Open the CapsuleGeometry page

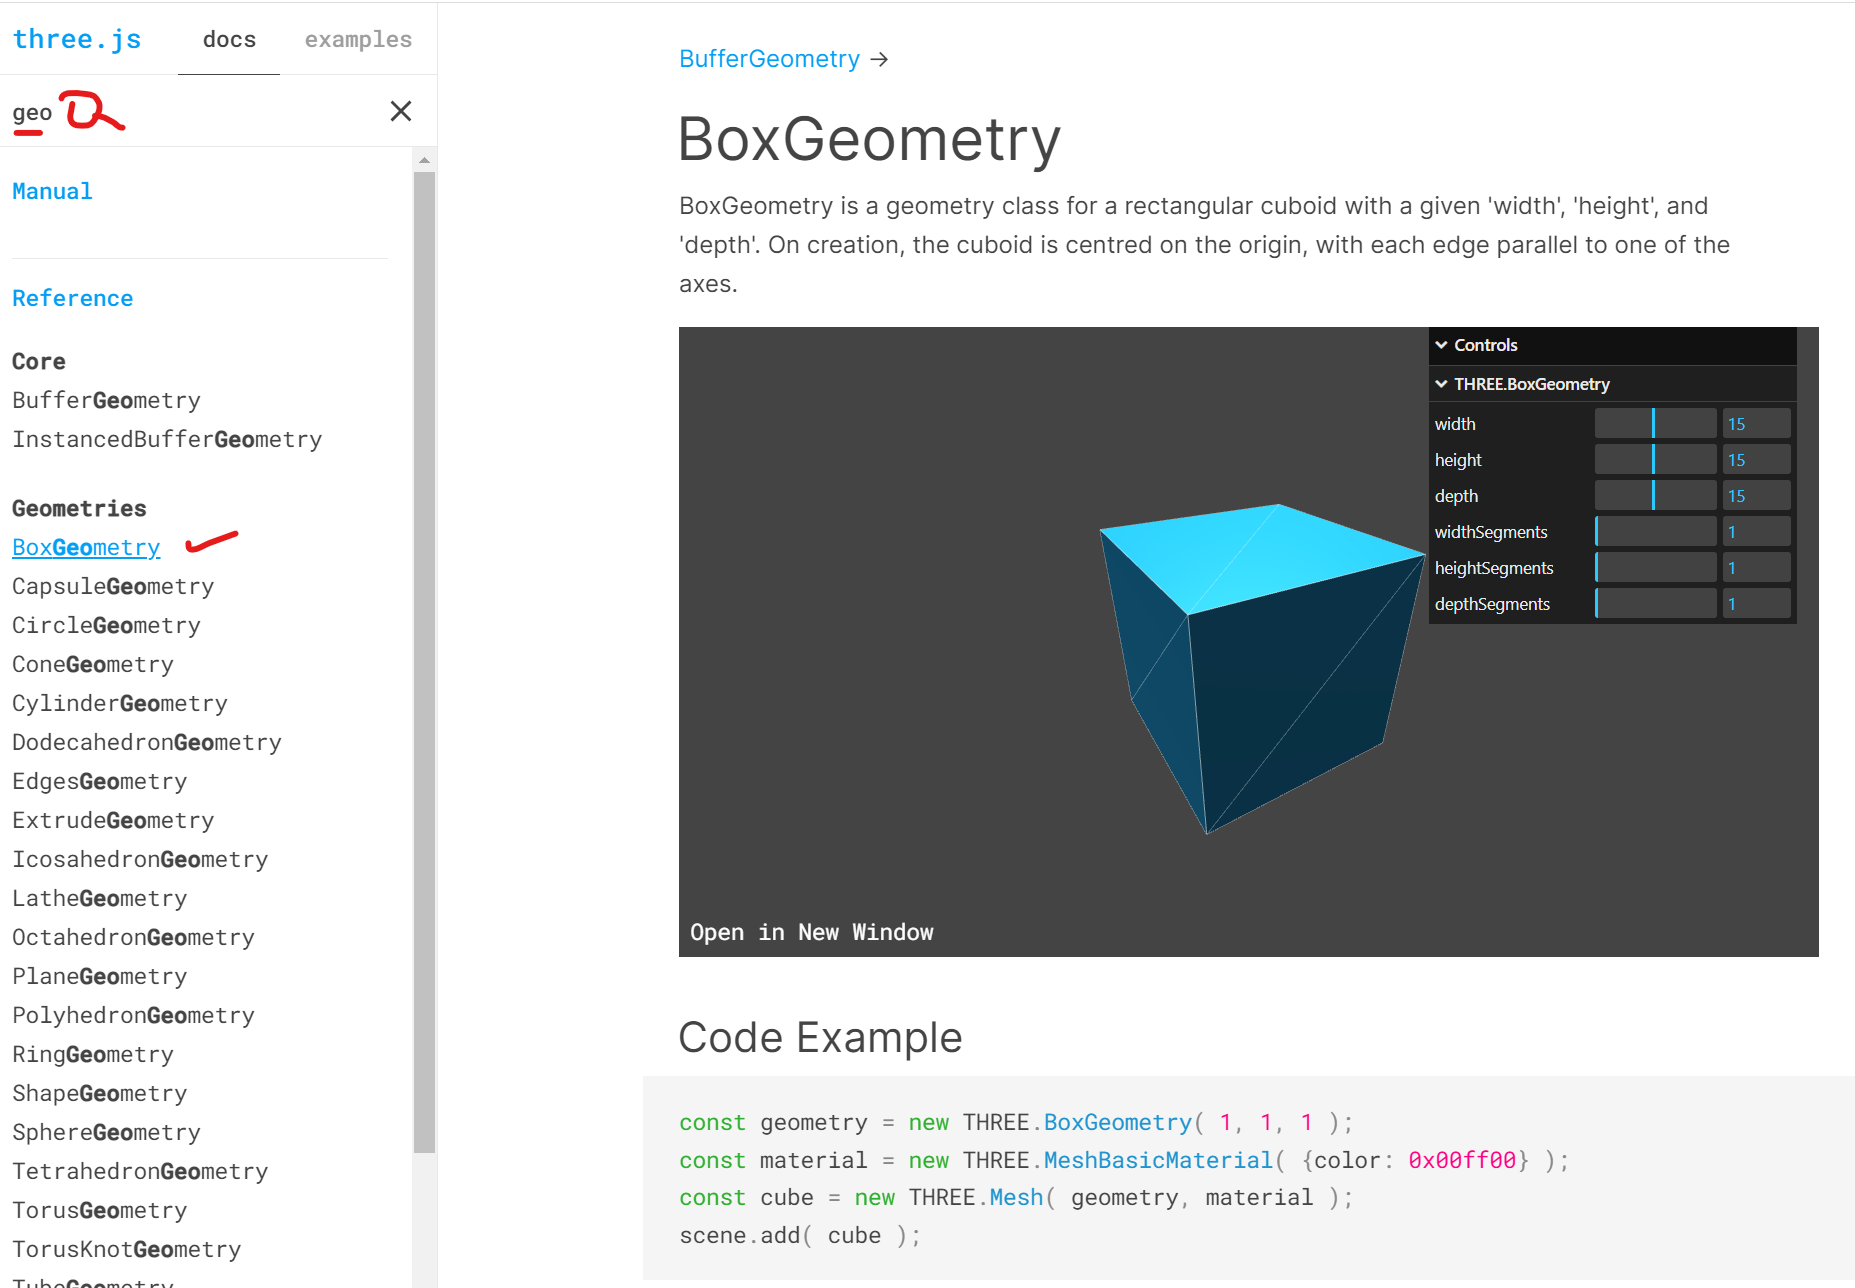tap(113, 586)
